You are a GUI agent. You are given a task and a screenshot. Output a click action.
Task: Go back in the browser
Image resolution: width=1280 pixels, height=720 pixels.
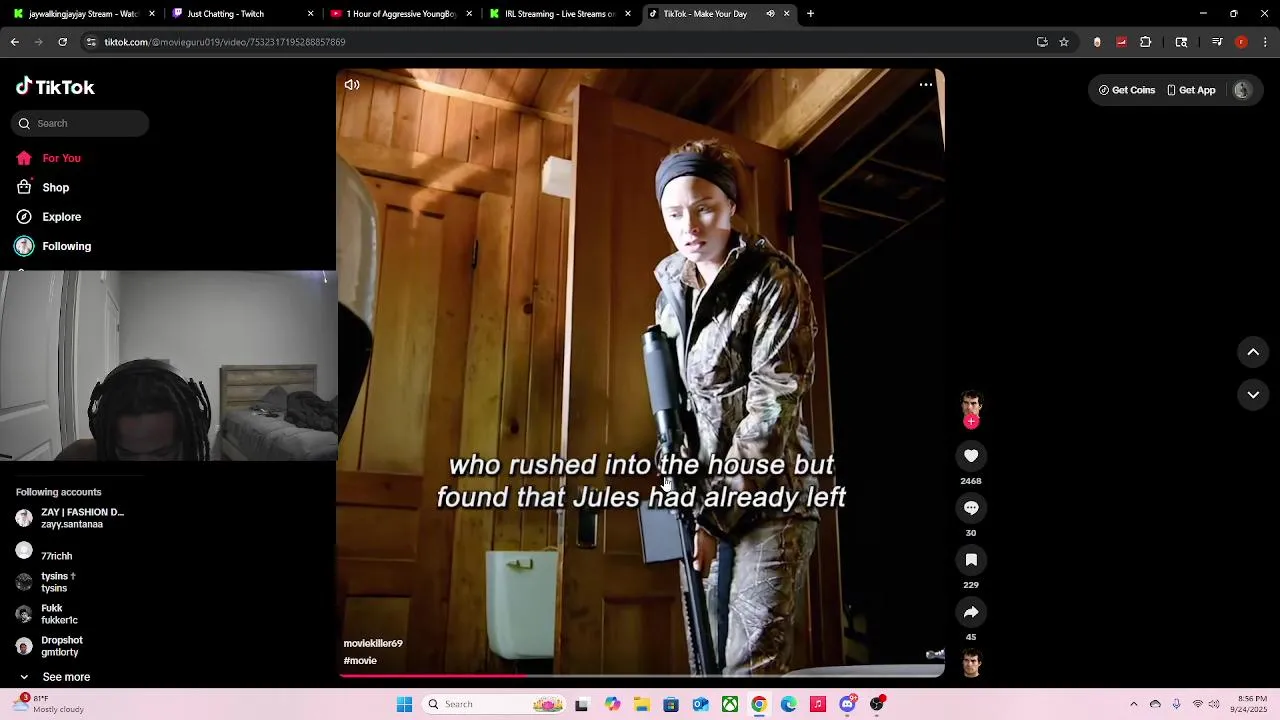[15, 42]
